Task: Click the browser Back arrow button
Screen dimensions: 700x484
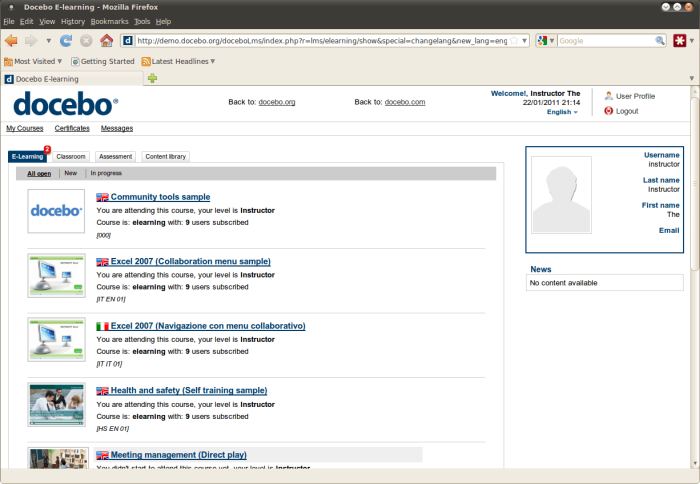Action: click(x=11, y=41)
